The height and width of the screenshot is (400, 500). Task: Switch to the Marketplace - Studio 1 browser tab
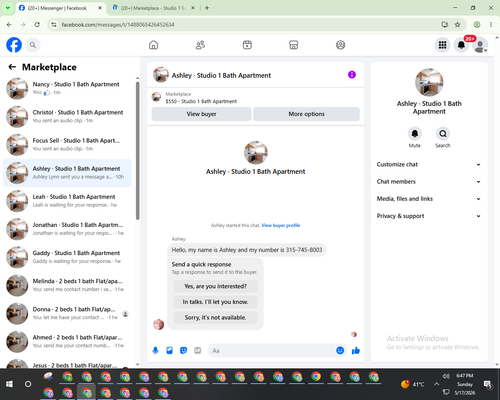[x=153, y=8]
